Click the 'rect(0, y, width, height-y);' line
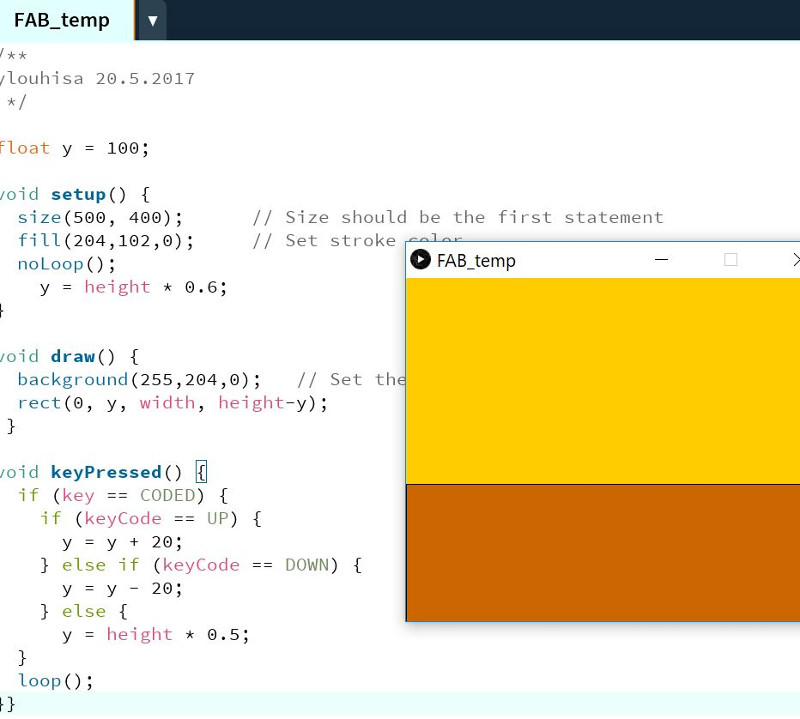Screen dimensions: 800x719 pos(172,403)
